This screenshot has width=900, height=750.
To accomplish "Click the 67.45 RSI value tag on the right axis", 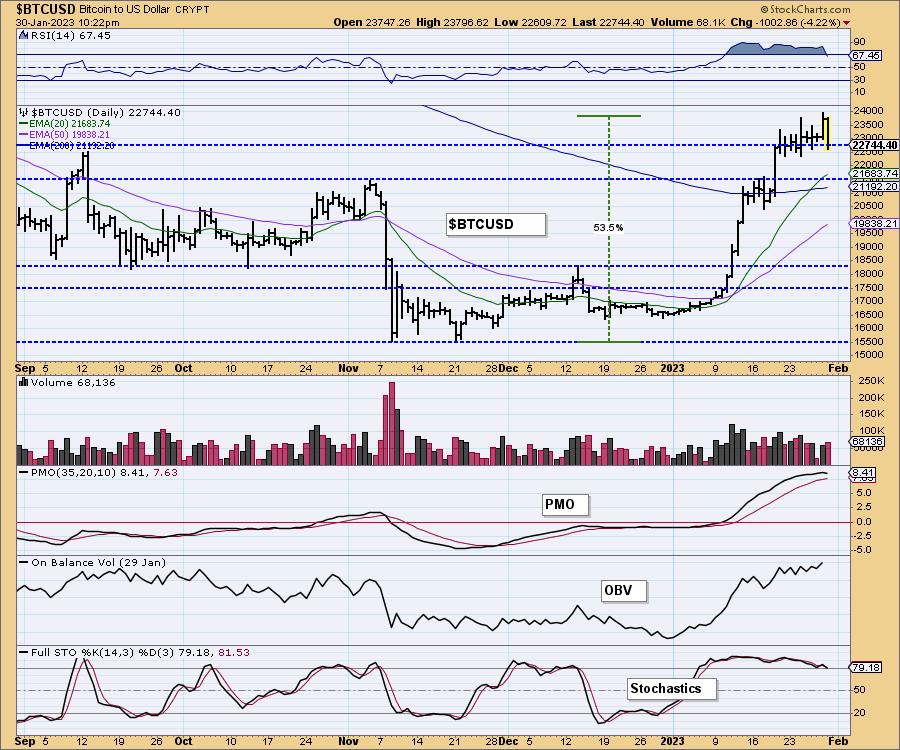I will click(x=866, y=56).
